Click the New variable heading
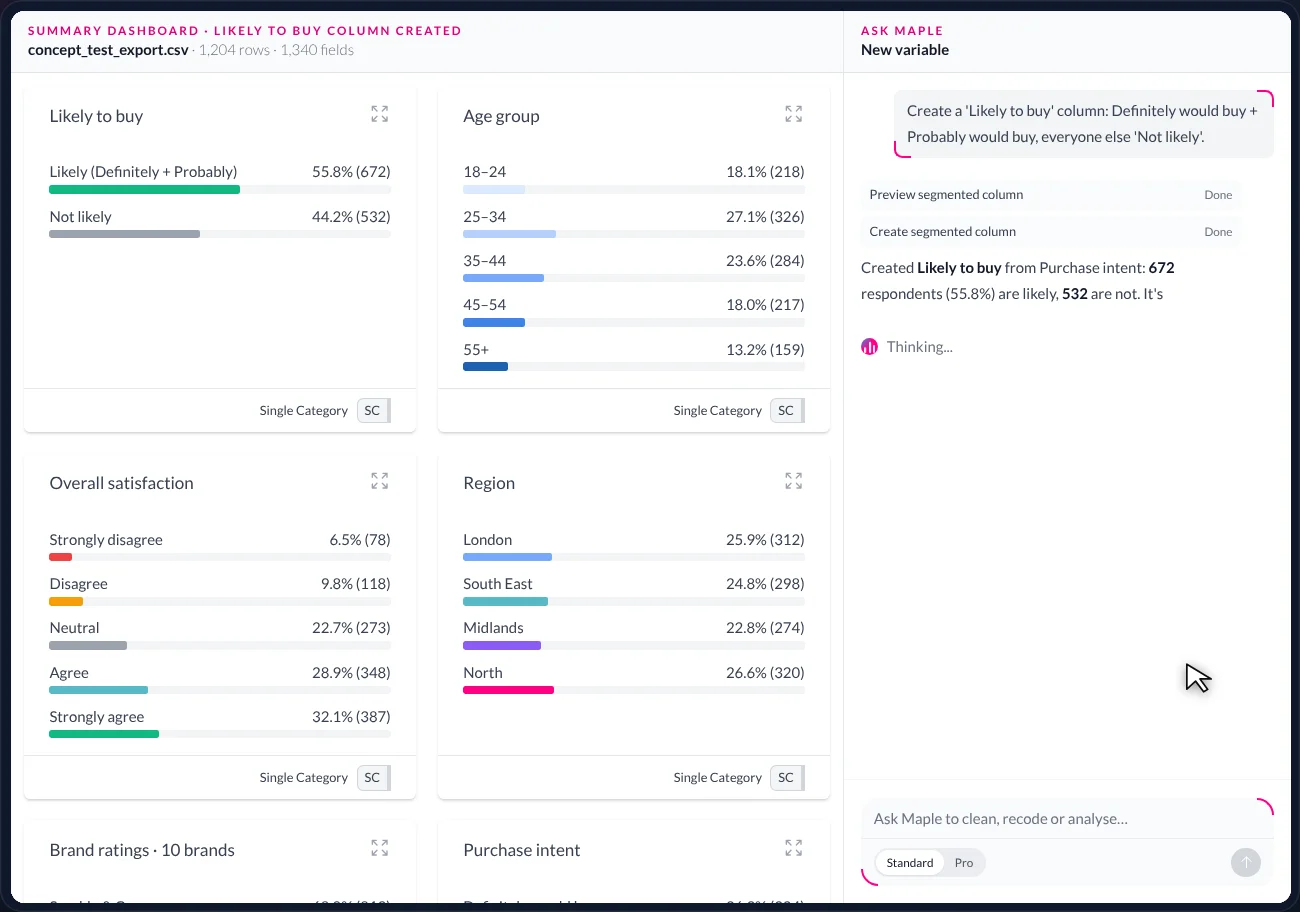Viewport: 1300px width, 912px height. pos(905,50)
